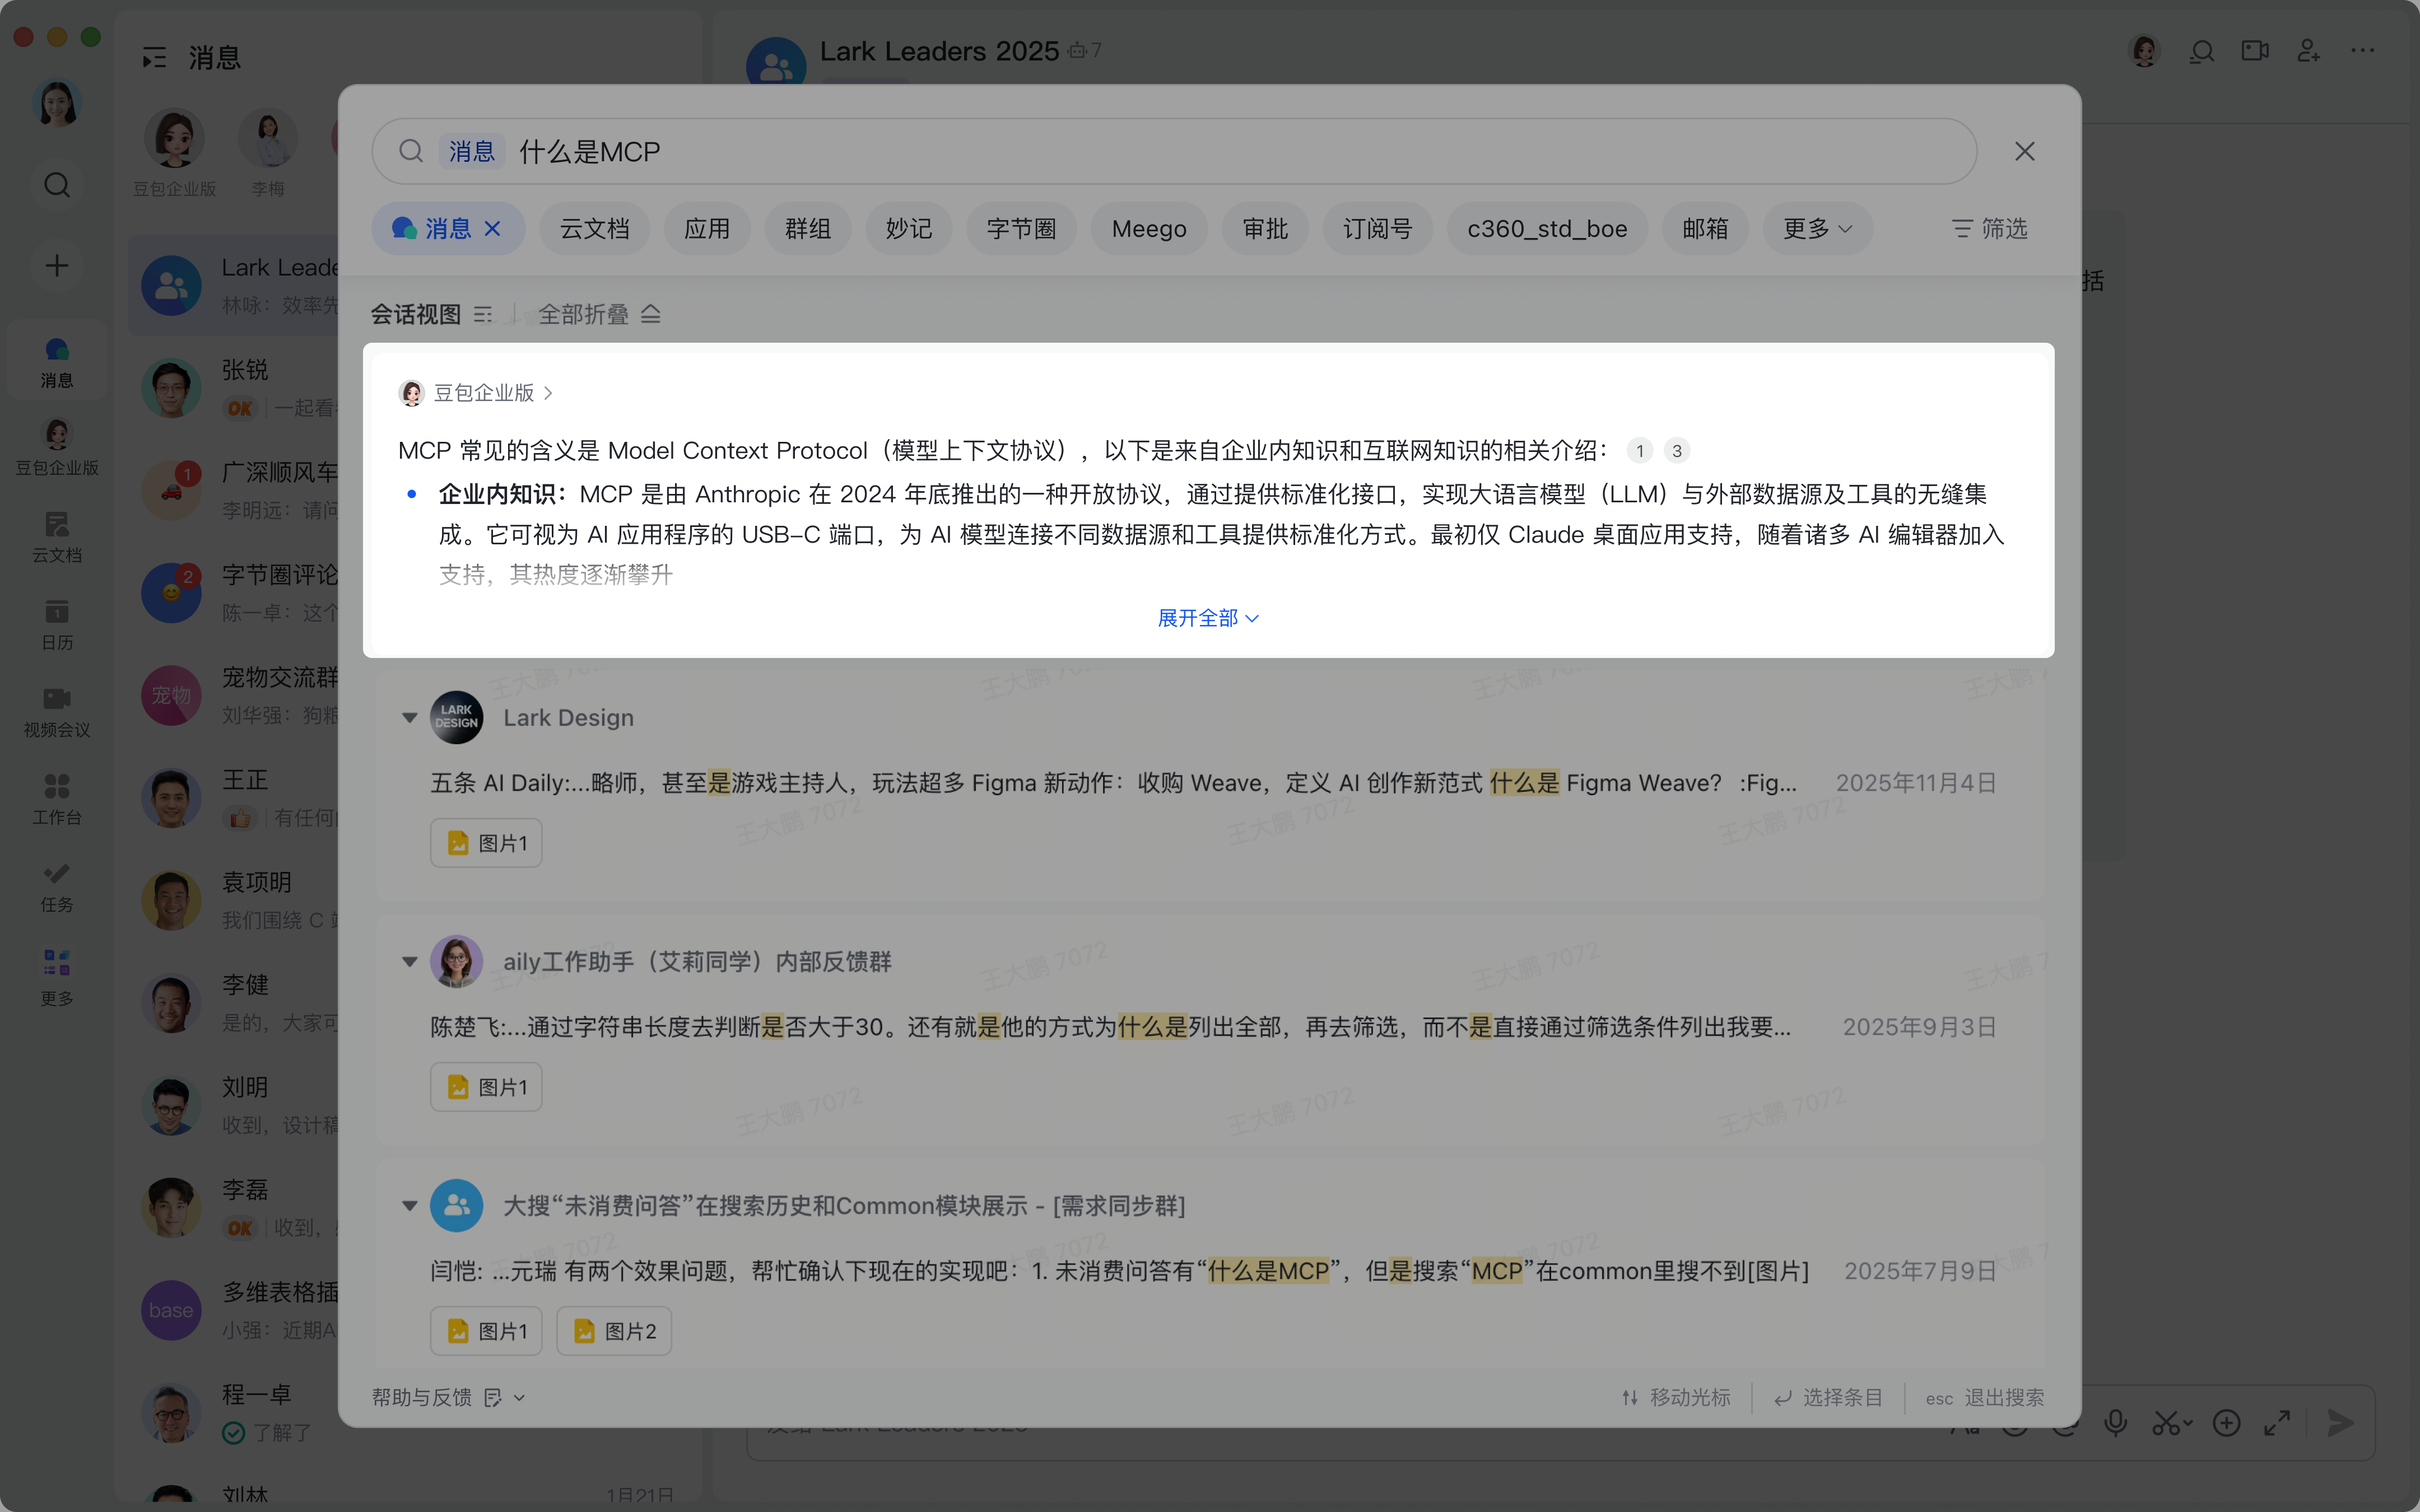Image resolution: width=2420 pixels, height=1512 pixels.
Task: Click the plus create button in sidebar
Action: click(x=57, y=265)
